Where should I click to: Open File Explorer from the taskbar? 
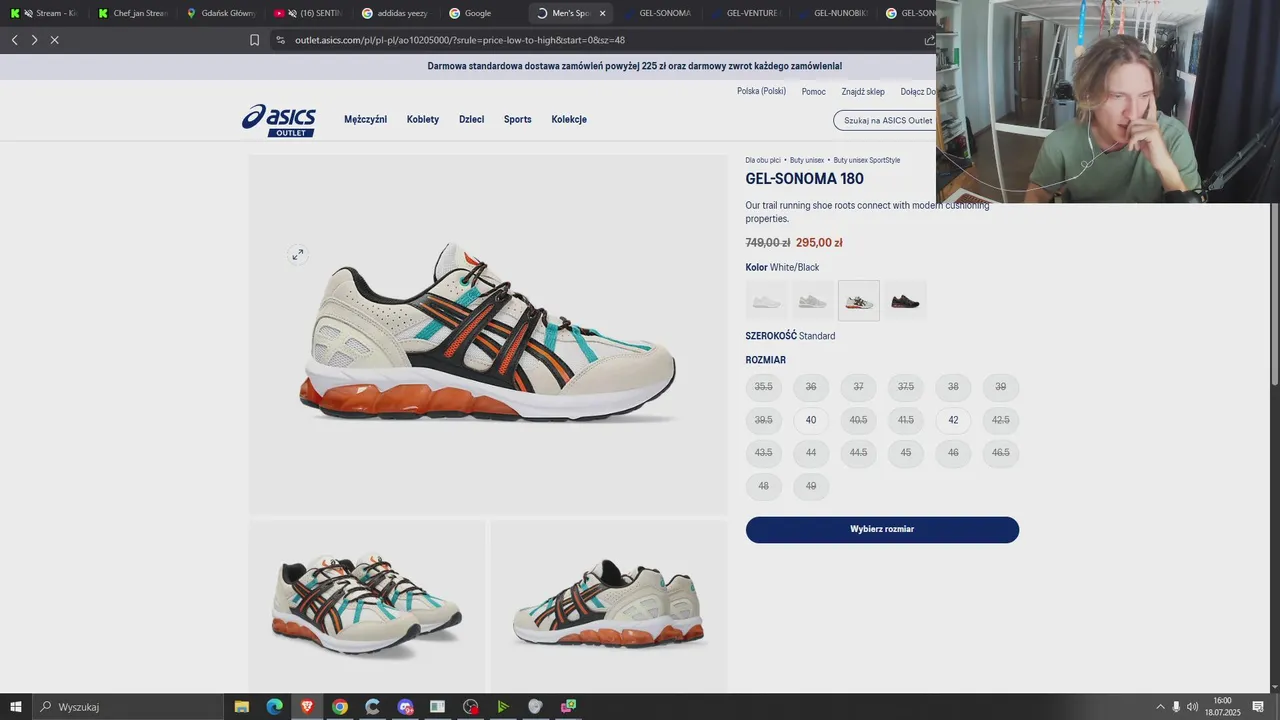(x=241, y=707)
